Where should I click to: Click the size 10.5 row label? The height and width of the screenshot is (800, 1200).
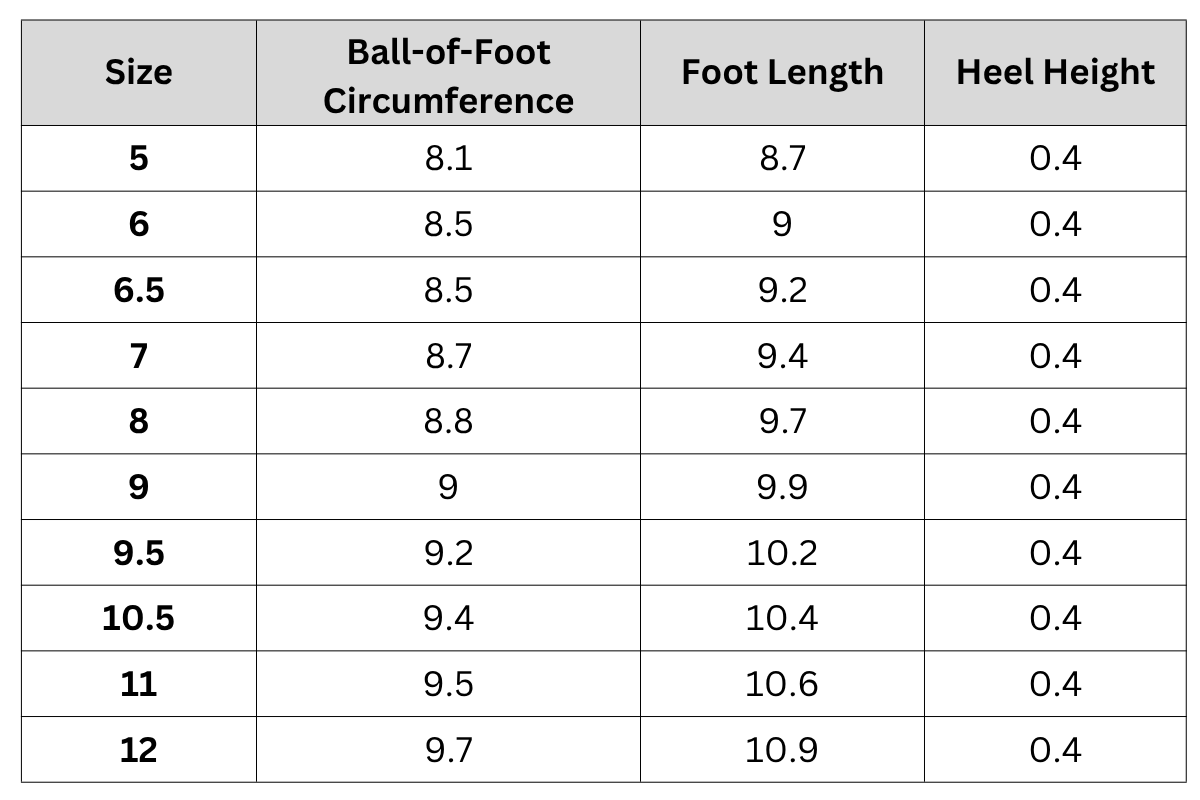pyautogui.click(x=138, y=619)
